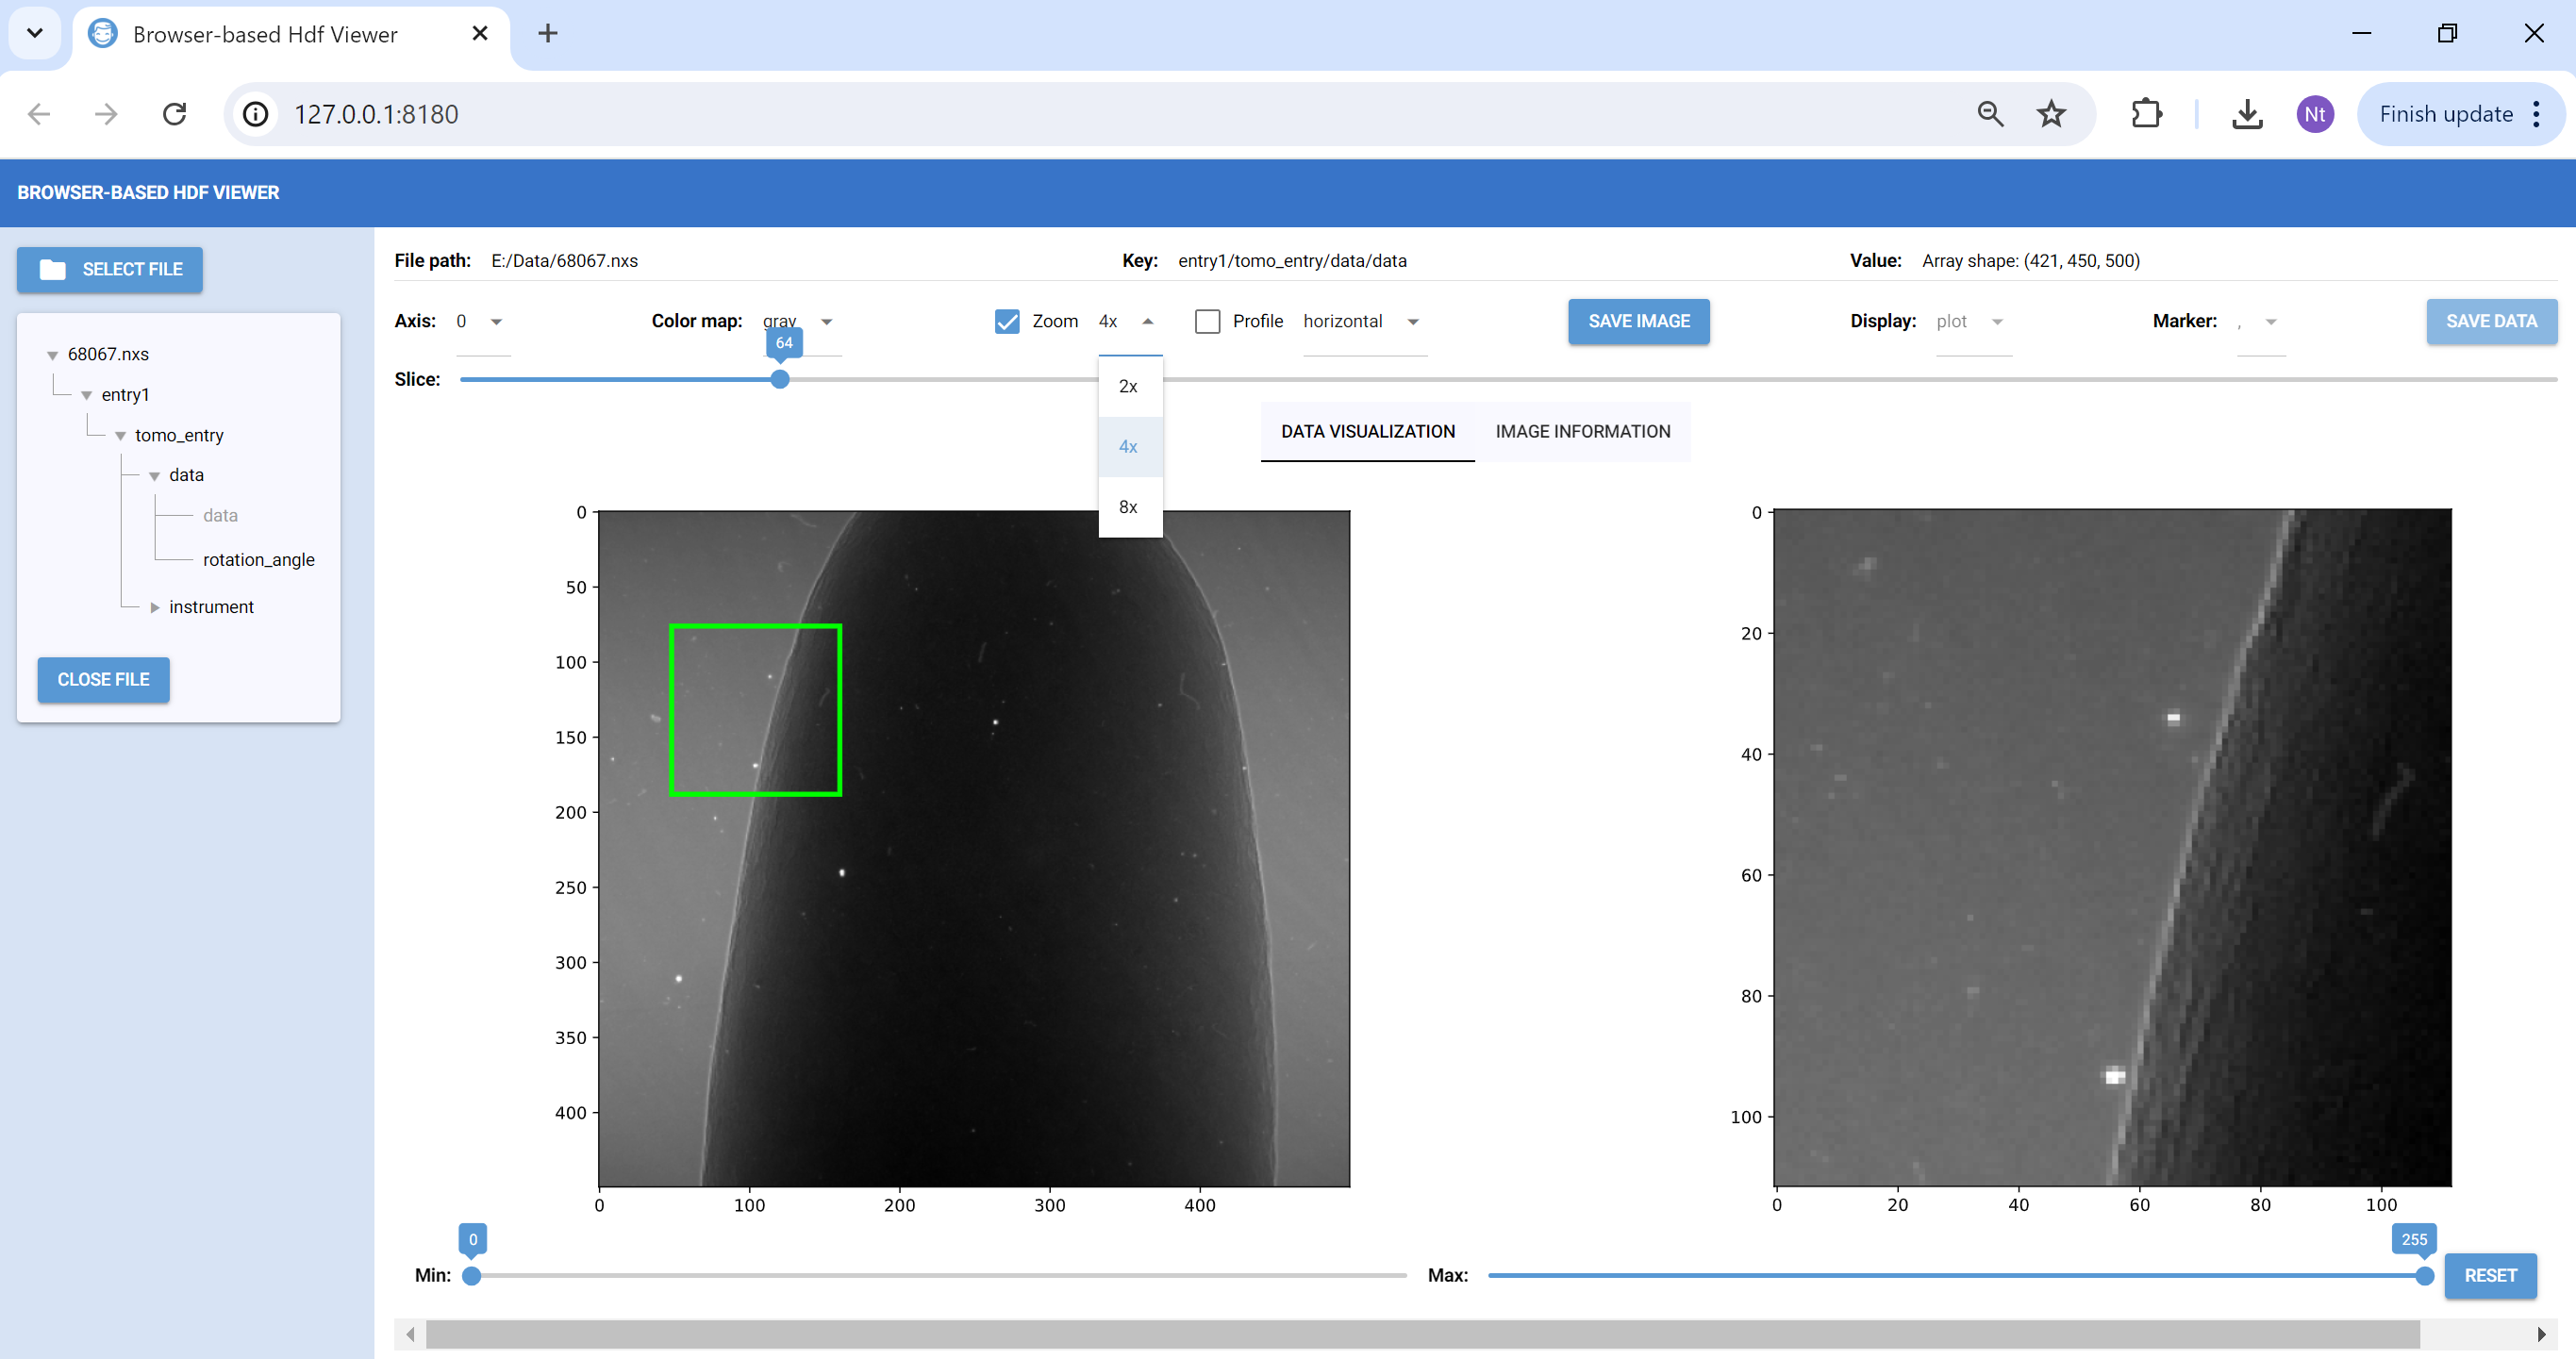The width and height of the screenshot is (2576, 1359).
Task: Open the Chrome three-dot menu
Action: [x=2537, y=114]
